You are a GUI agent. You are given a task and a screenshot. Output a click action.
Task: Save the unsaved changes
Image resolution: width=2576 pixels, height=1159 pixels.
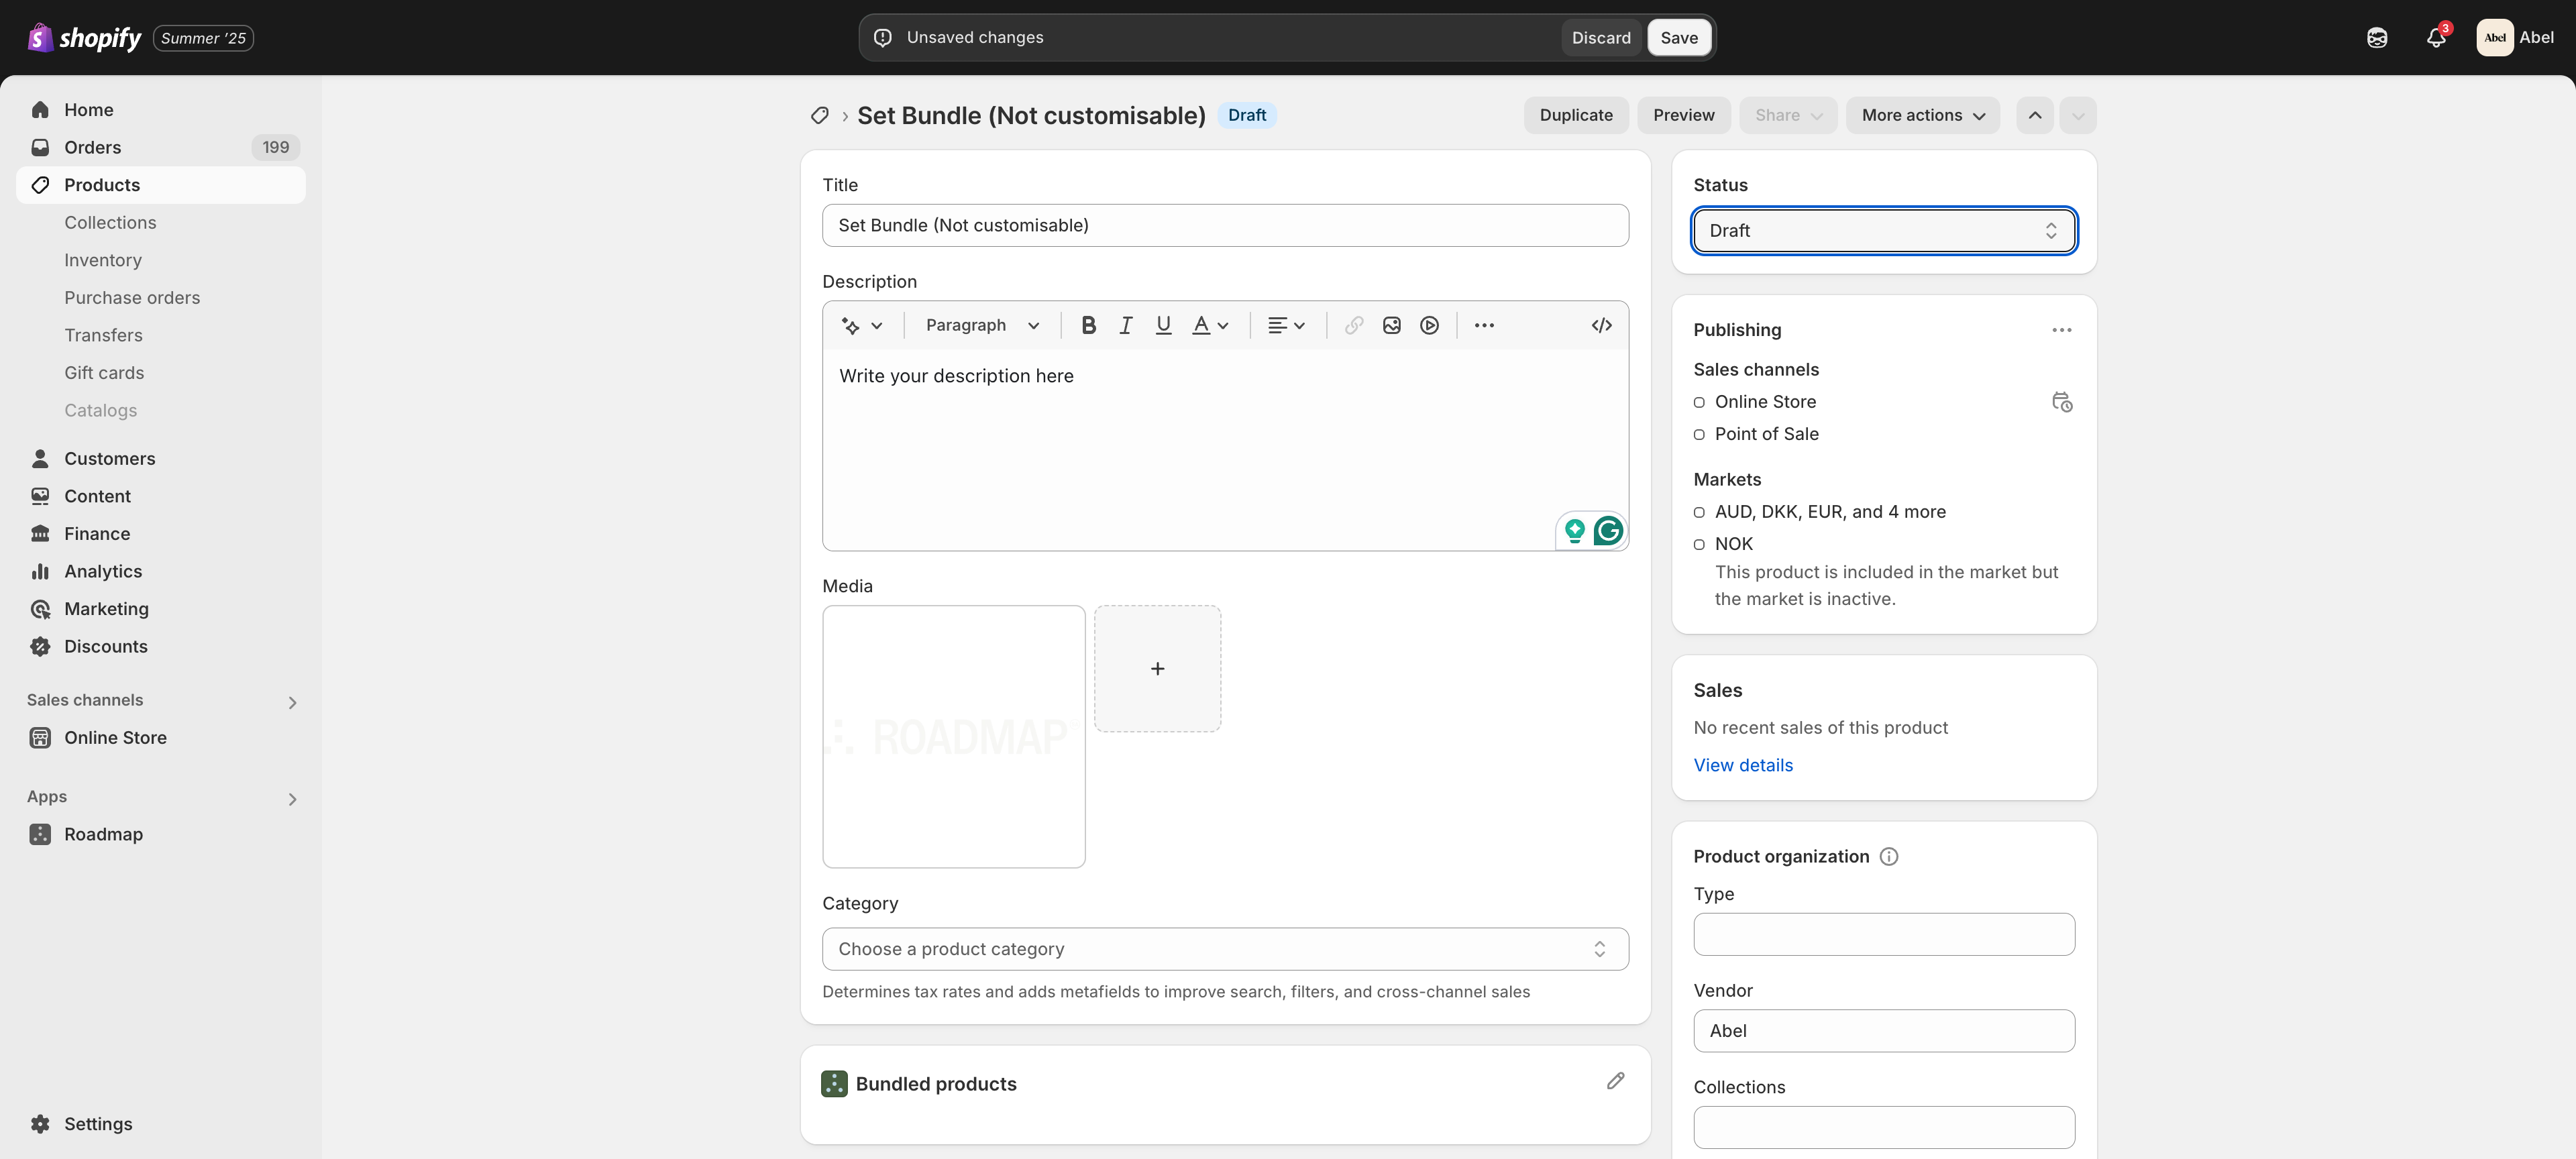(1678, 38)
